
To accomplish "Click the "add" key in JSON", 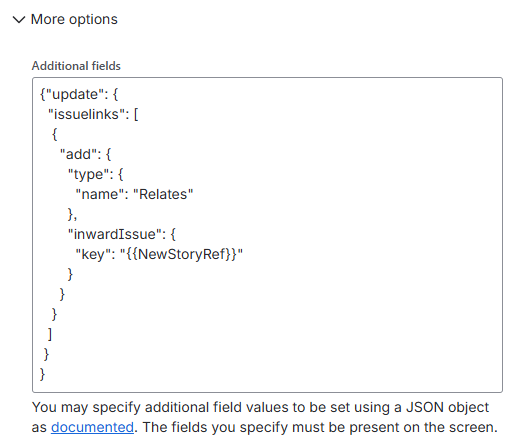I will click(x=80, y=154).
